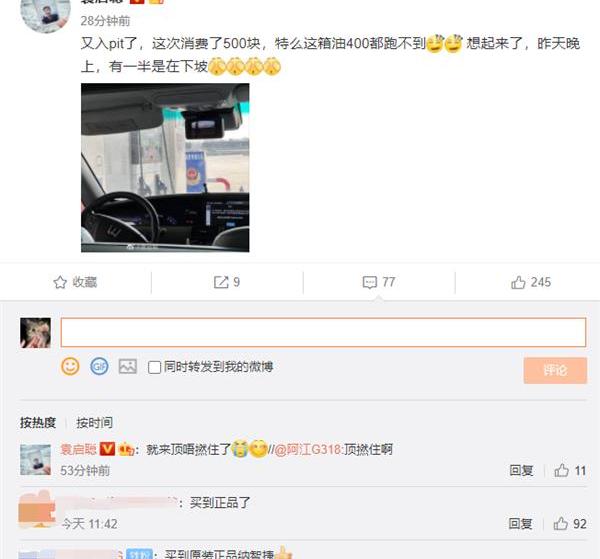Enable 同时转发到我的微博 checkbox
The width and height of the screenshot is (600, 559).
point(154,367)
